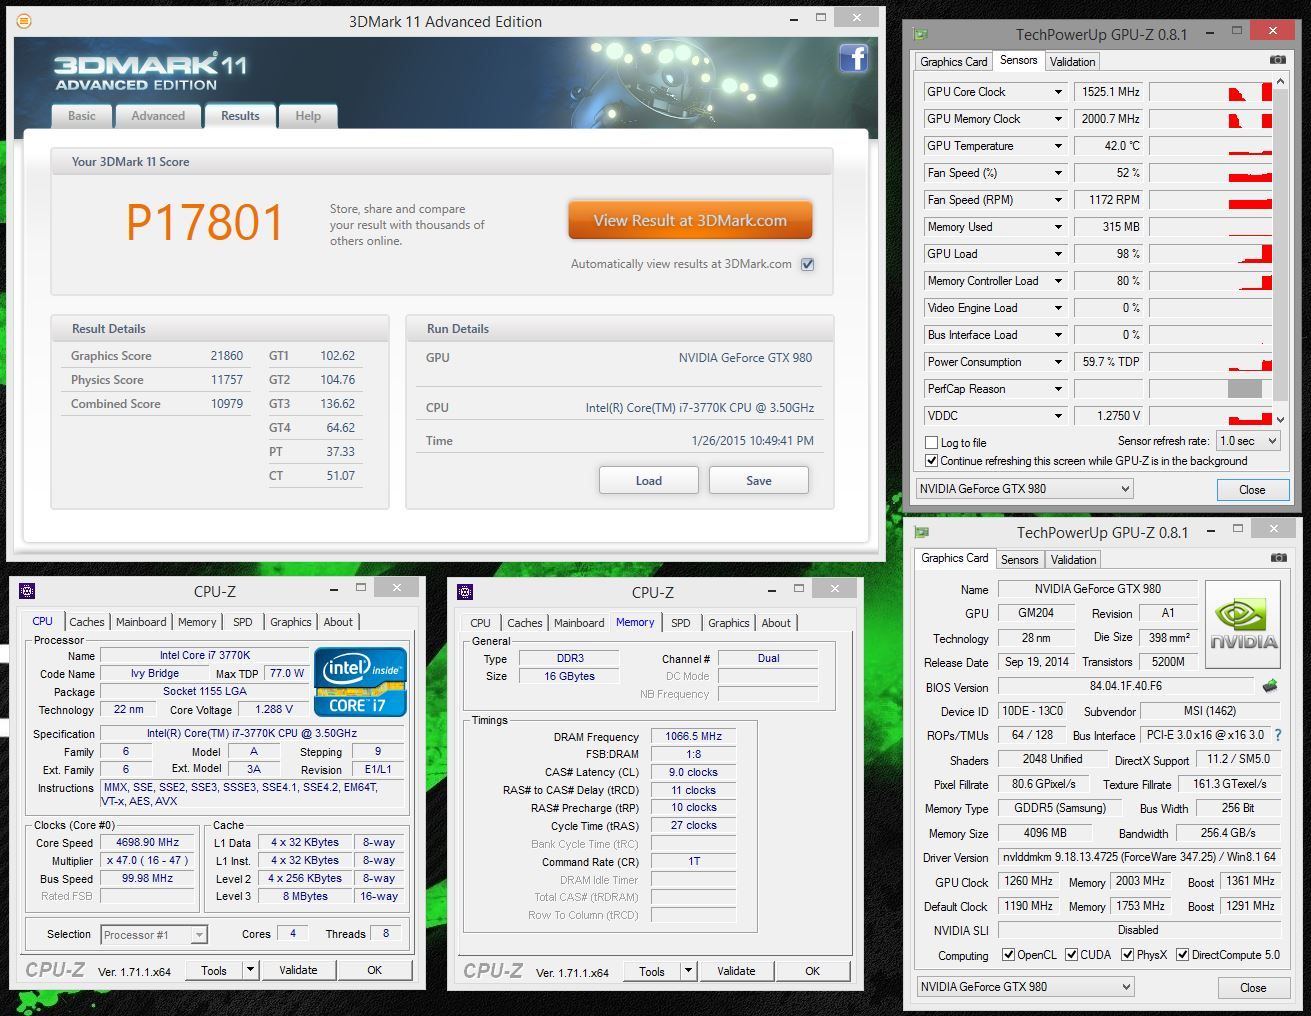This screenshot has height=1016, width=1311.
Task: Click the Bus Interface question mark icon
Action: [x=1277, y=735]
